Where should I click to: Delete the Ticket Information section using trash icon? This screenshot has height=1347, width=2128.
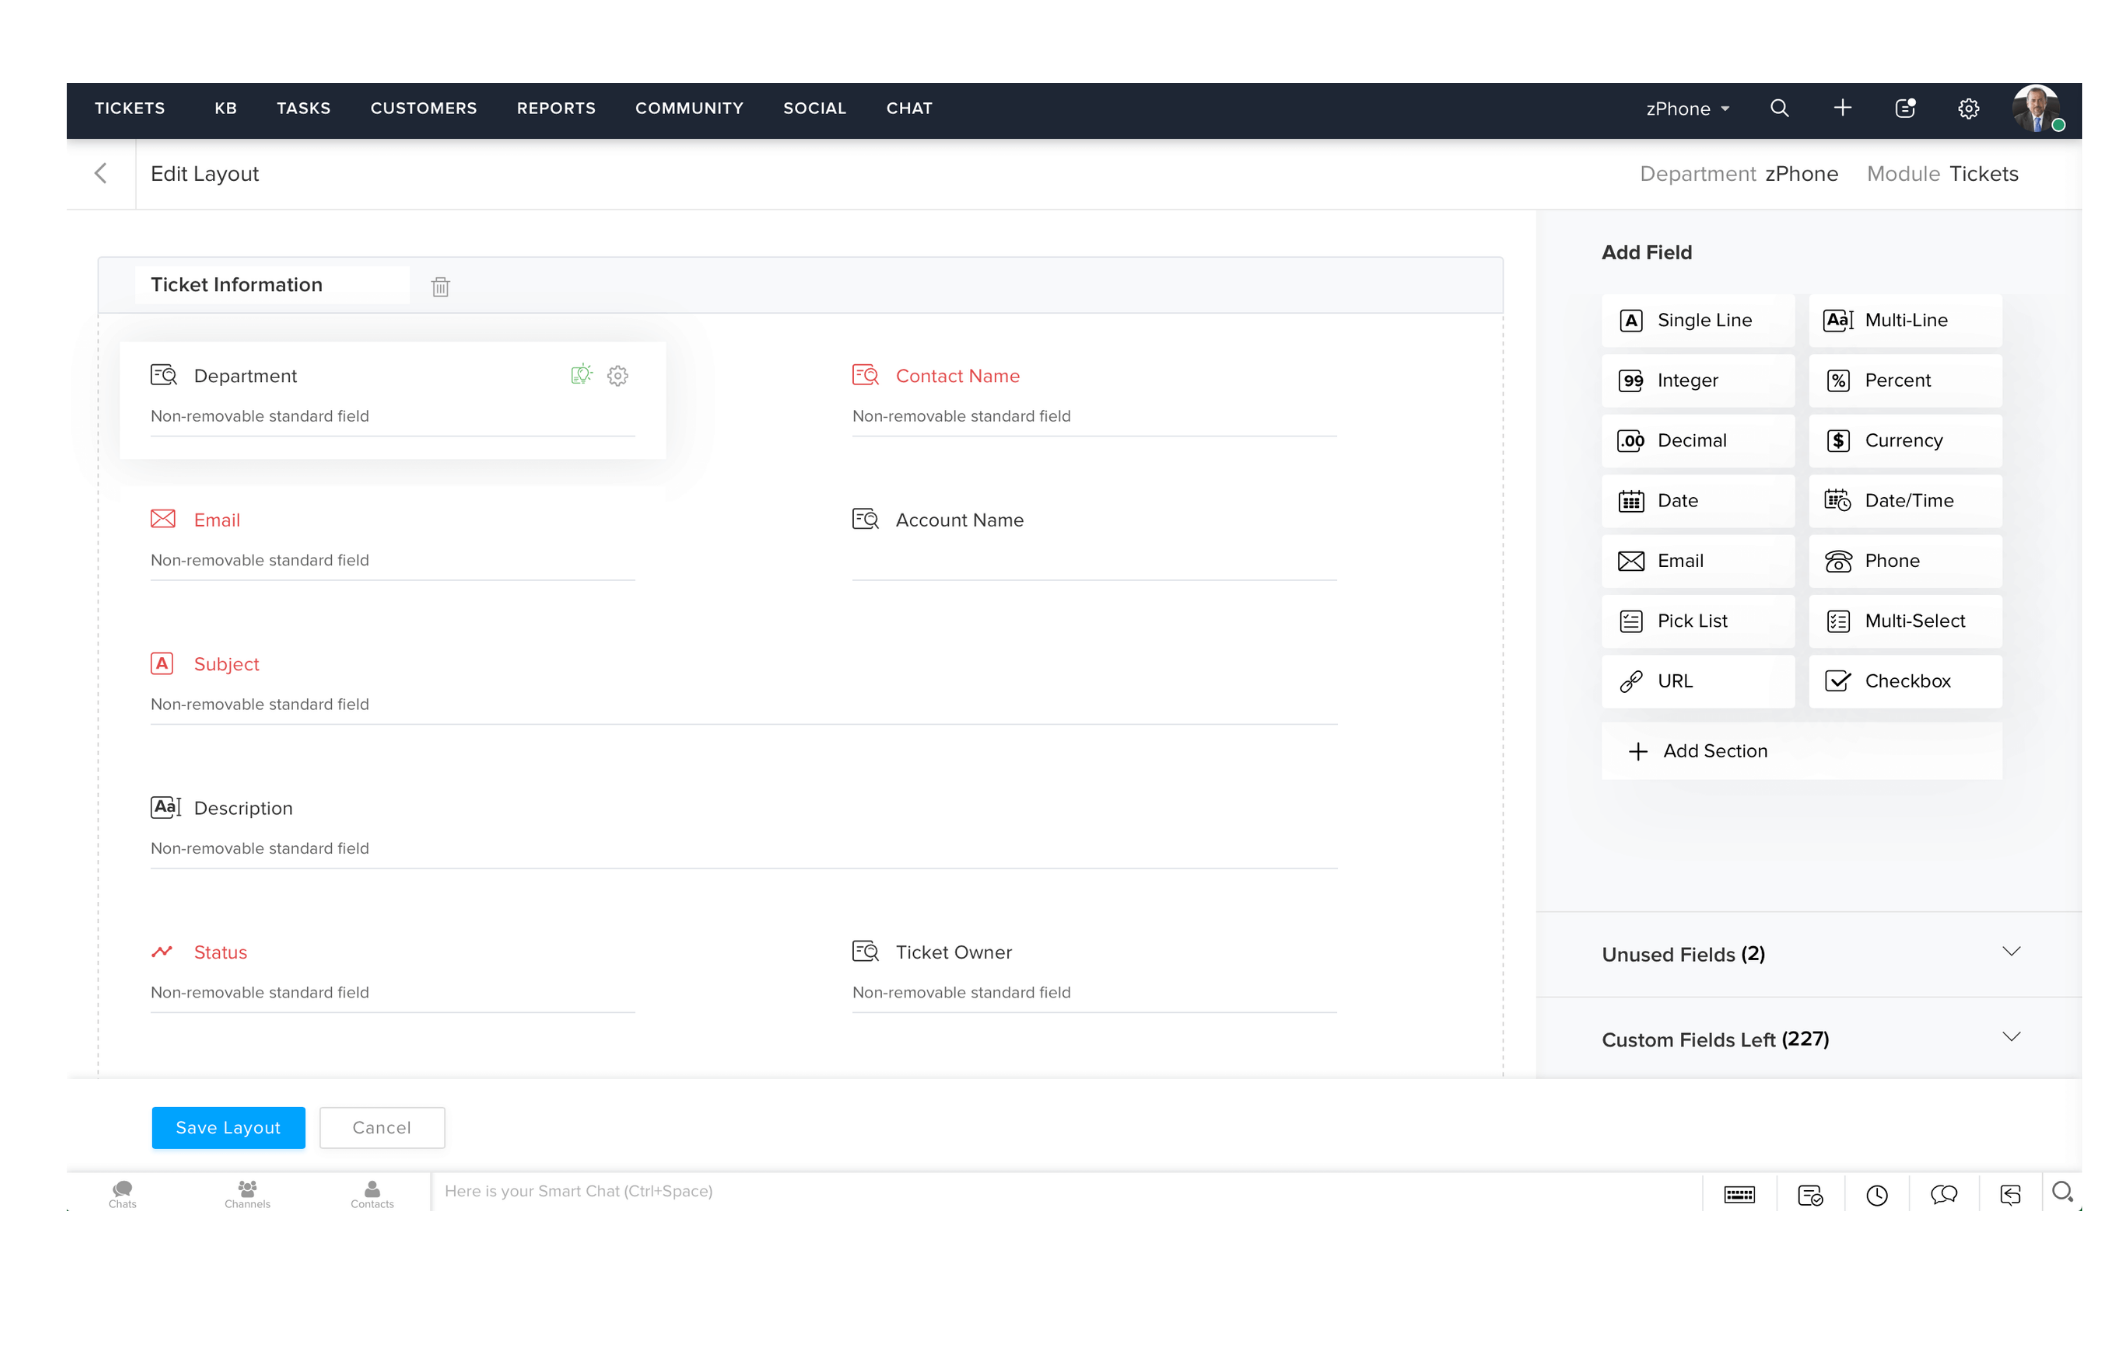click(x=440, y=287)
